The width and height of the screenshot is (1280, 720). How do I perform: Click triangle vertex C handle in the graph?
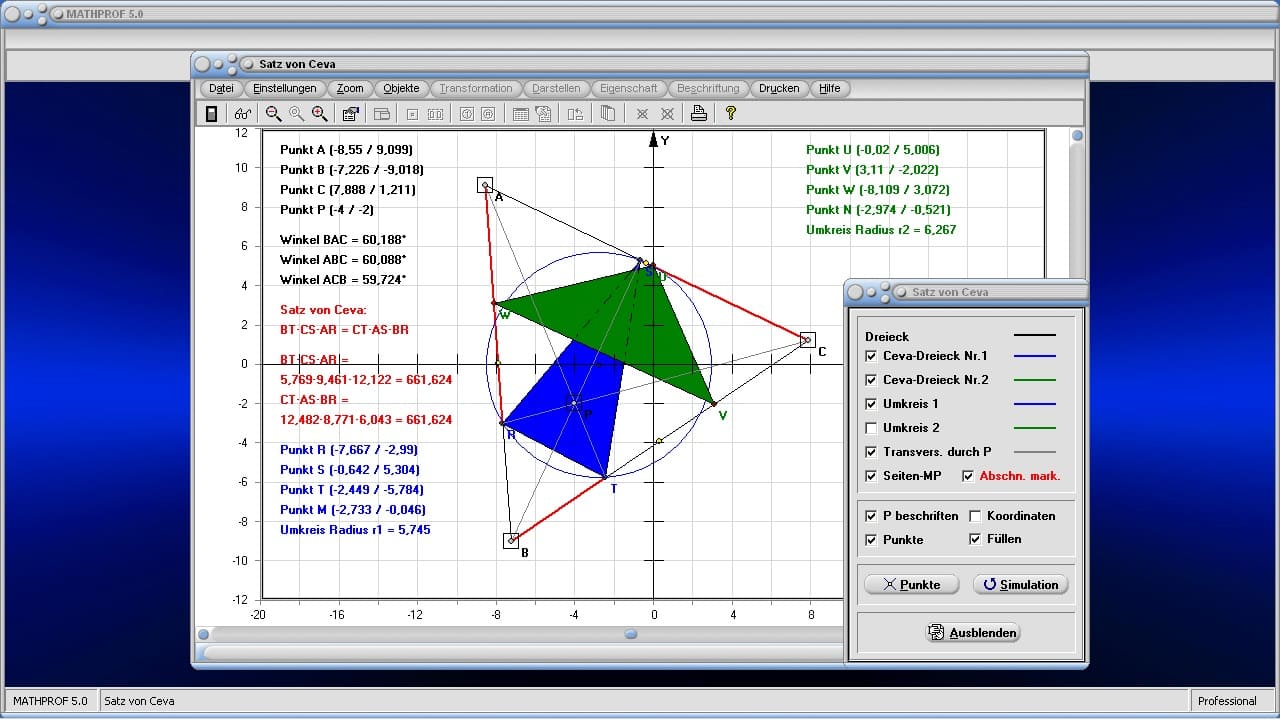click(x=808, y=340)
